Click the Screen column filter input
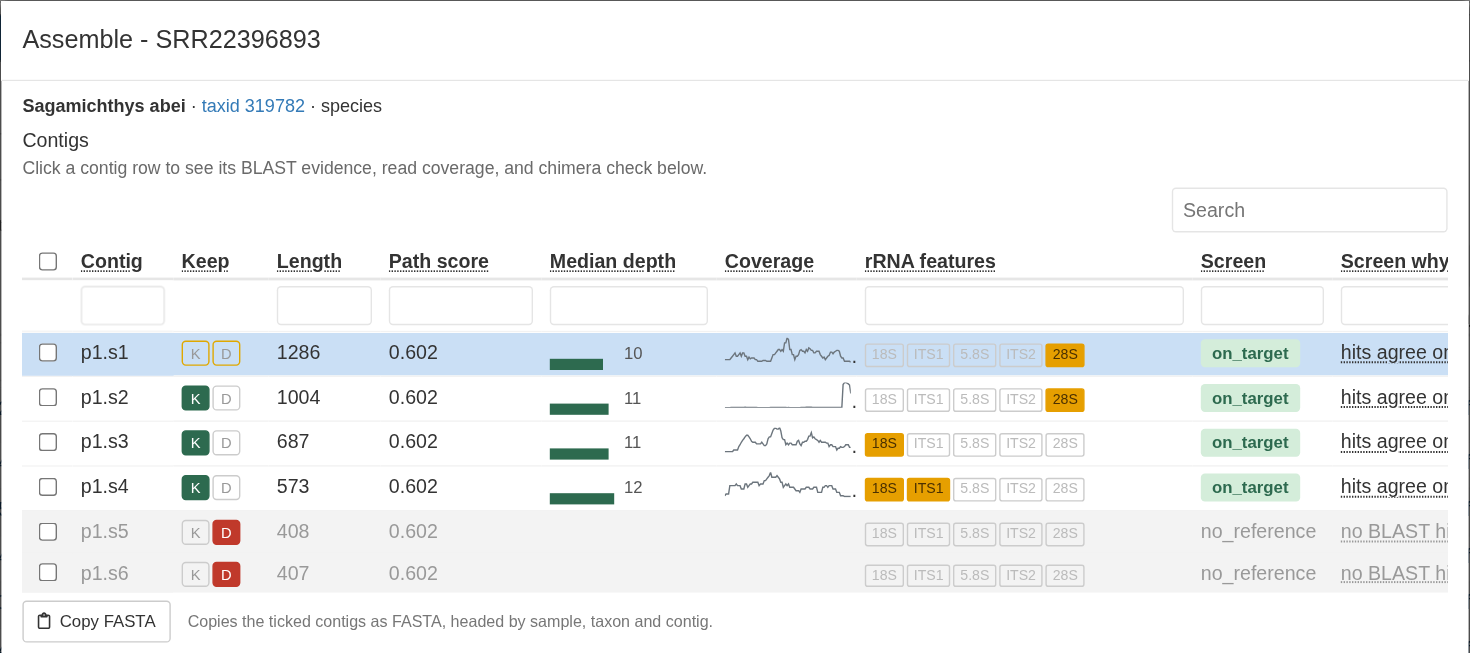 click(x=1262, y=306)
